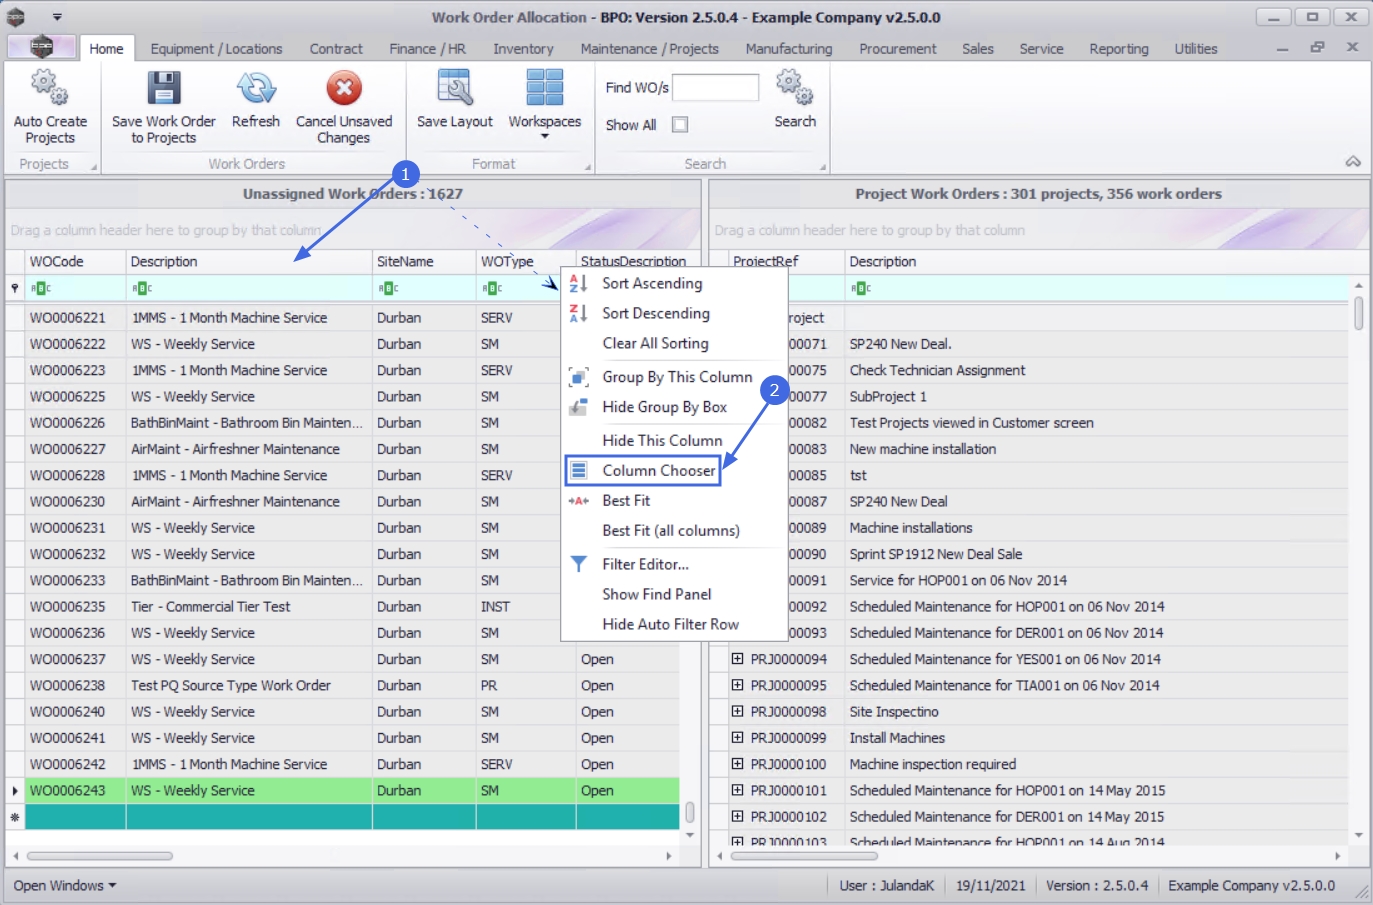This screenshot has height=905, width=1373.
Task: Click Save Work Order to Projects icon
Action: [163, 89]
